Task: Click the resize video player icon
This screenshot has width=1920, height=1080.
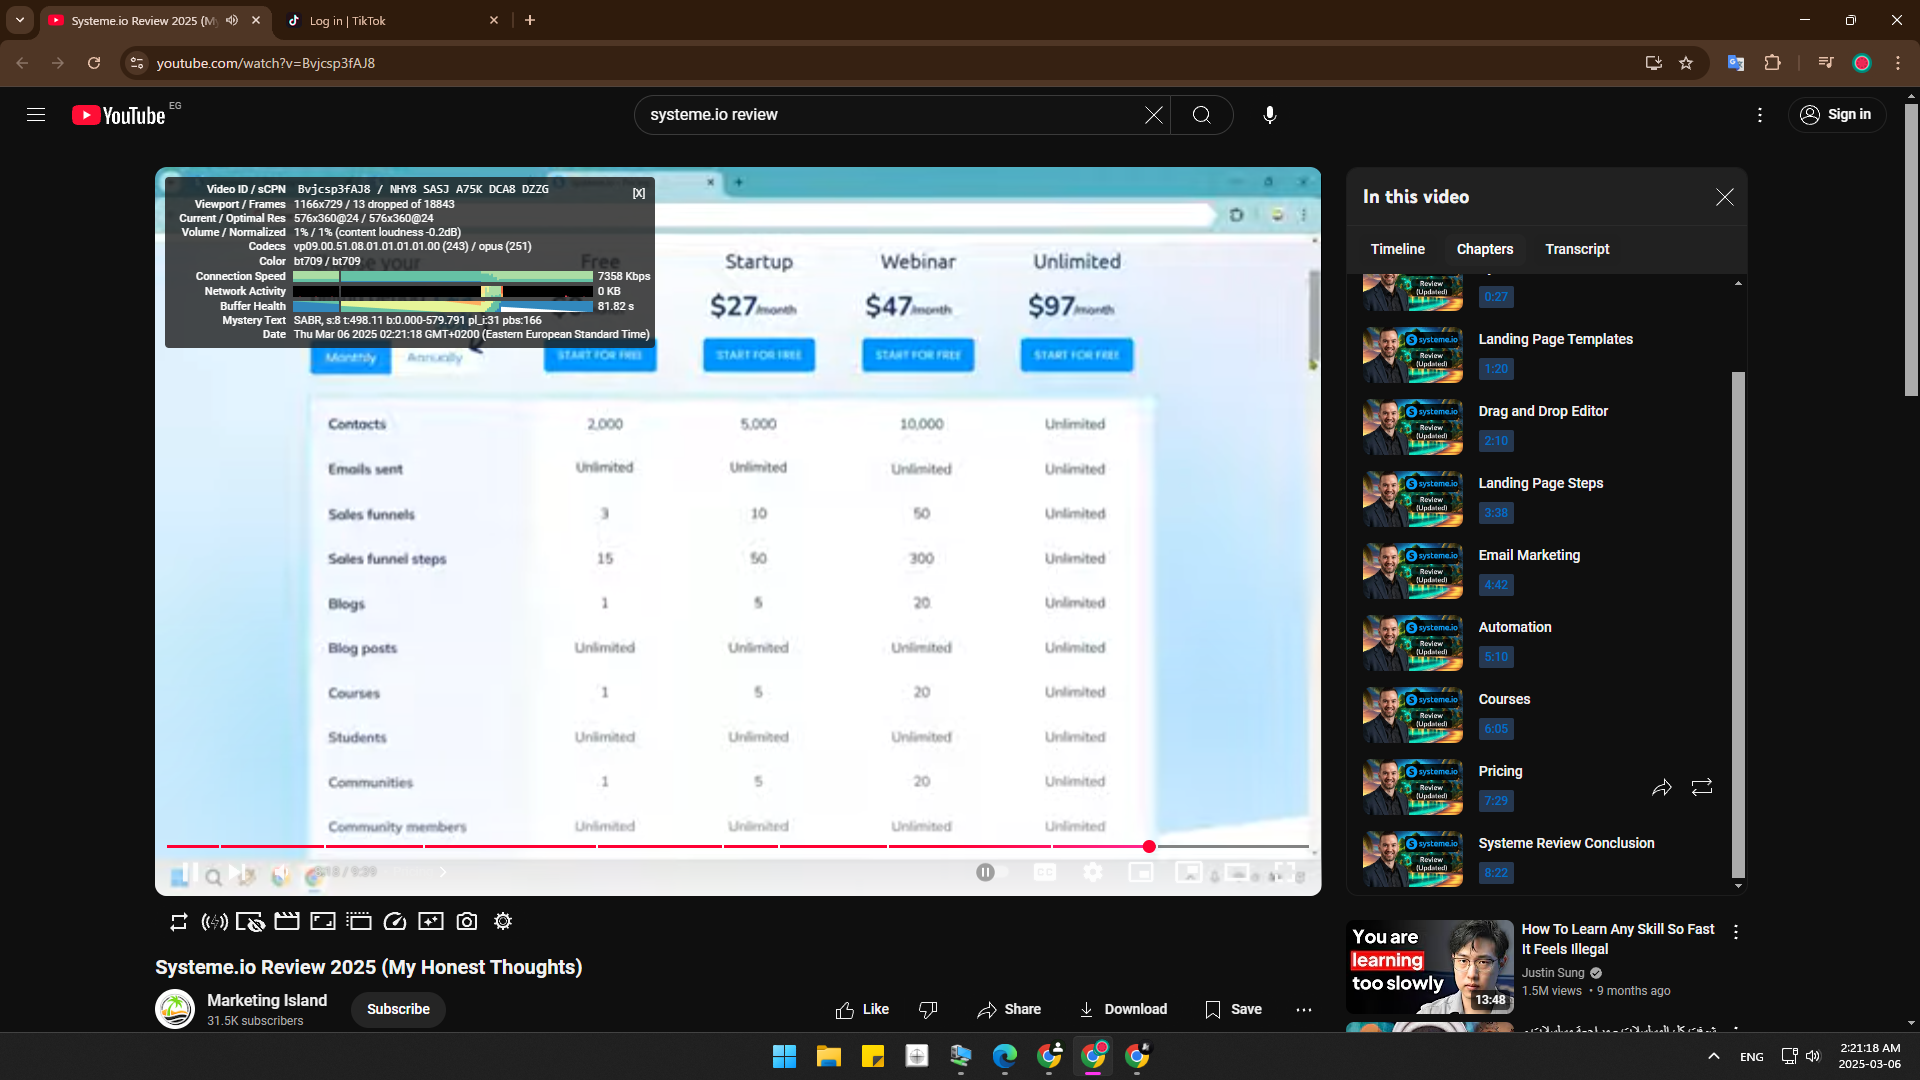Action: pos(323,922)
